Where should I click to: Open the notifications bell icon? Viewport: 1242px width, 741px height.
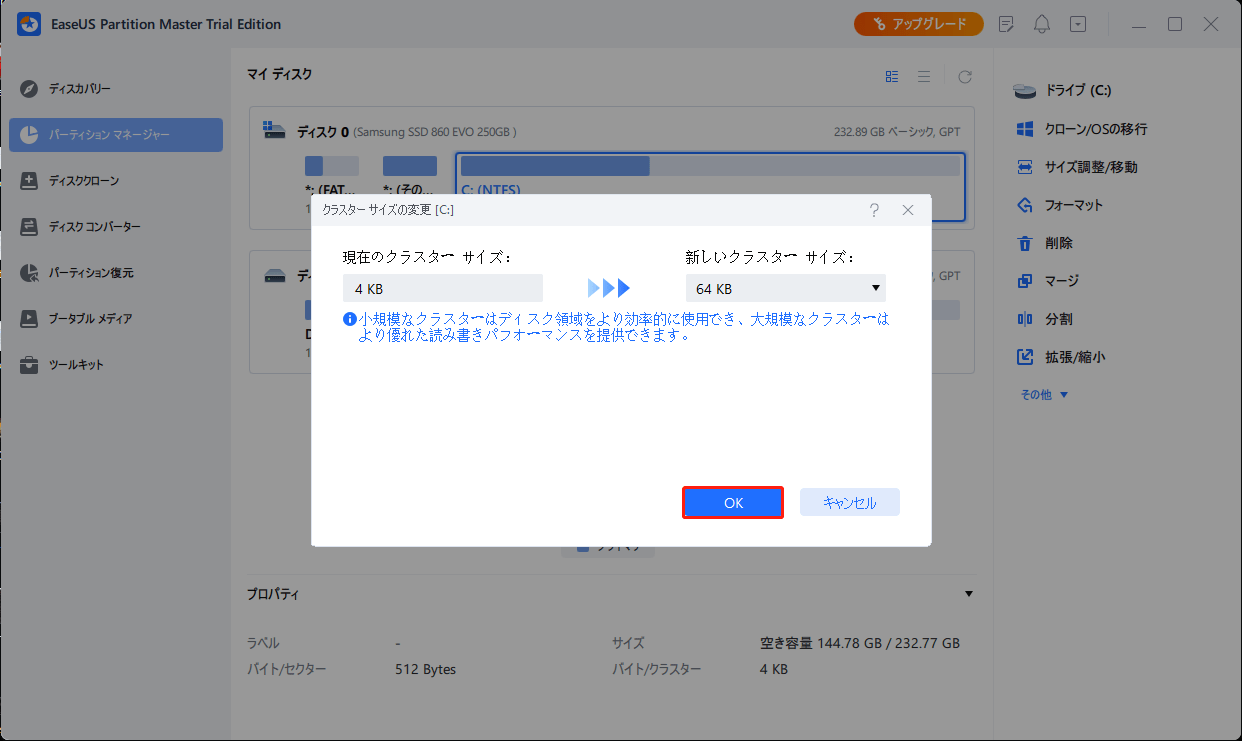click(x=1042, y=24)
